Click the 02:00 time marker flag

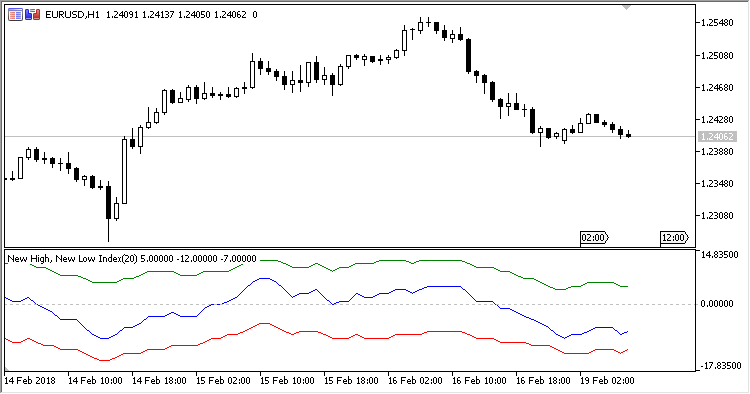coord(594,238)
